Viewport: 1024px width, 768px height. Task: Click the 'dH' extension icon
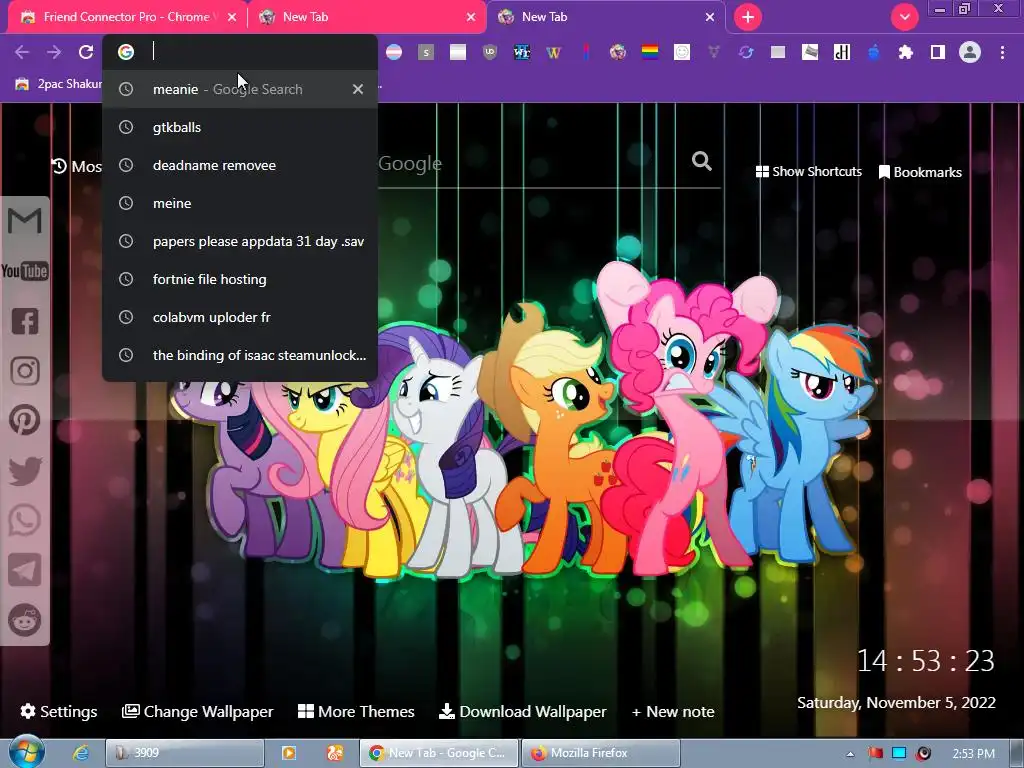842,52
